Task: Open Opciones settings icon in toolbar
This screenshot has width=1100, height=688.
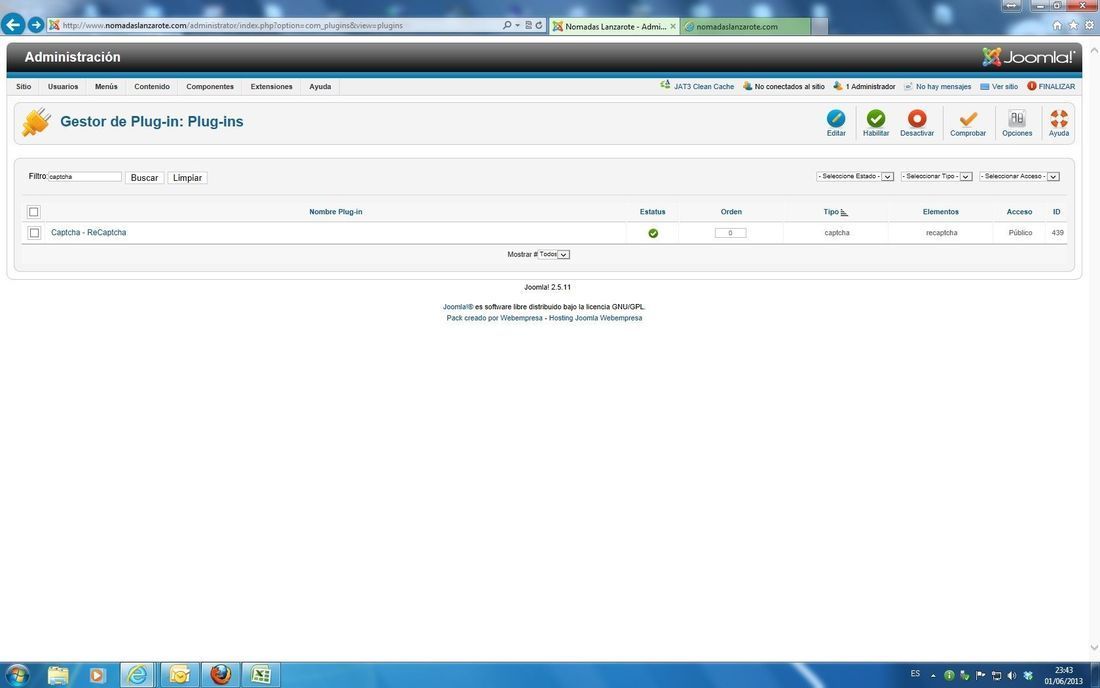Action: (1017, 118)
